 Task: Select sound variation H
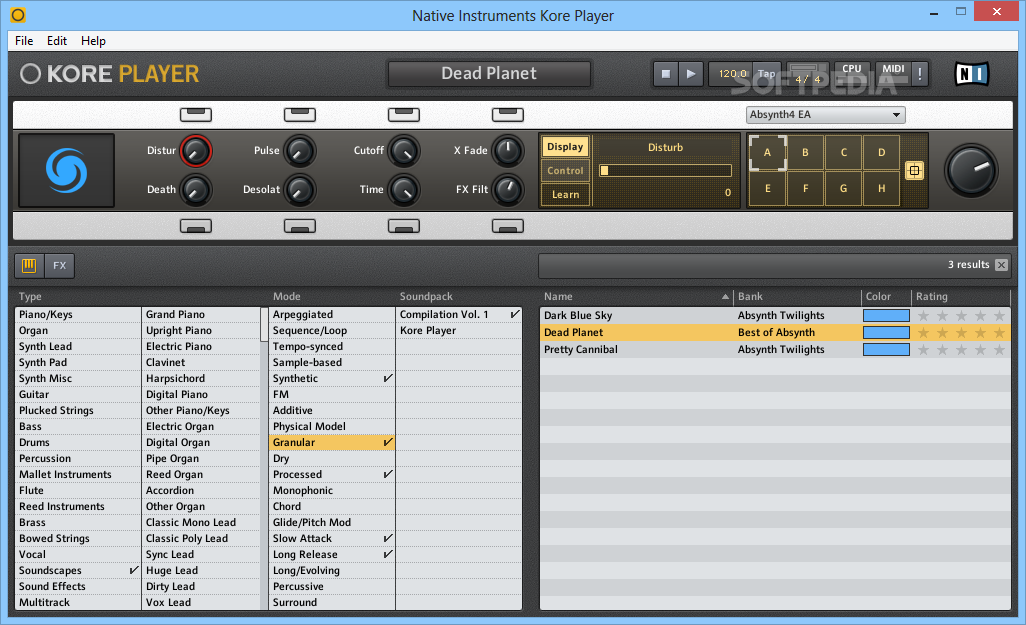click(x=881, y=188)
